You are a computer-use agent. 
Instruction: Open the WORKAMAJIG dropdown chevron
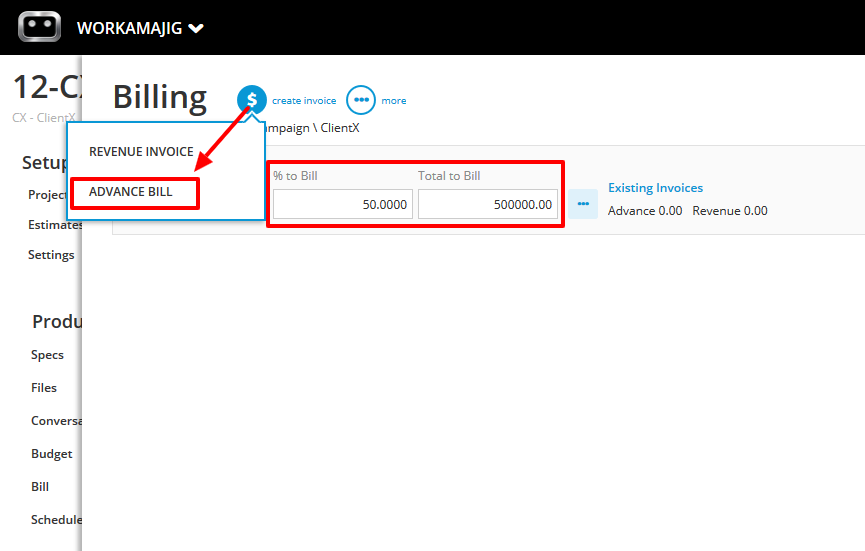196,28
